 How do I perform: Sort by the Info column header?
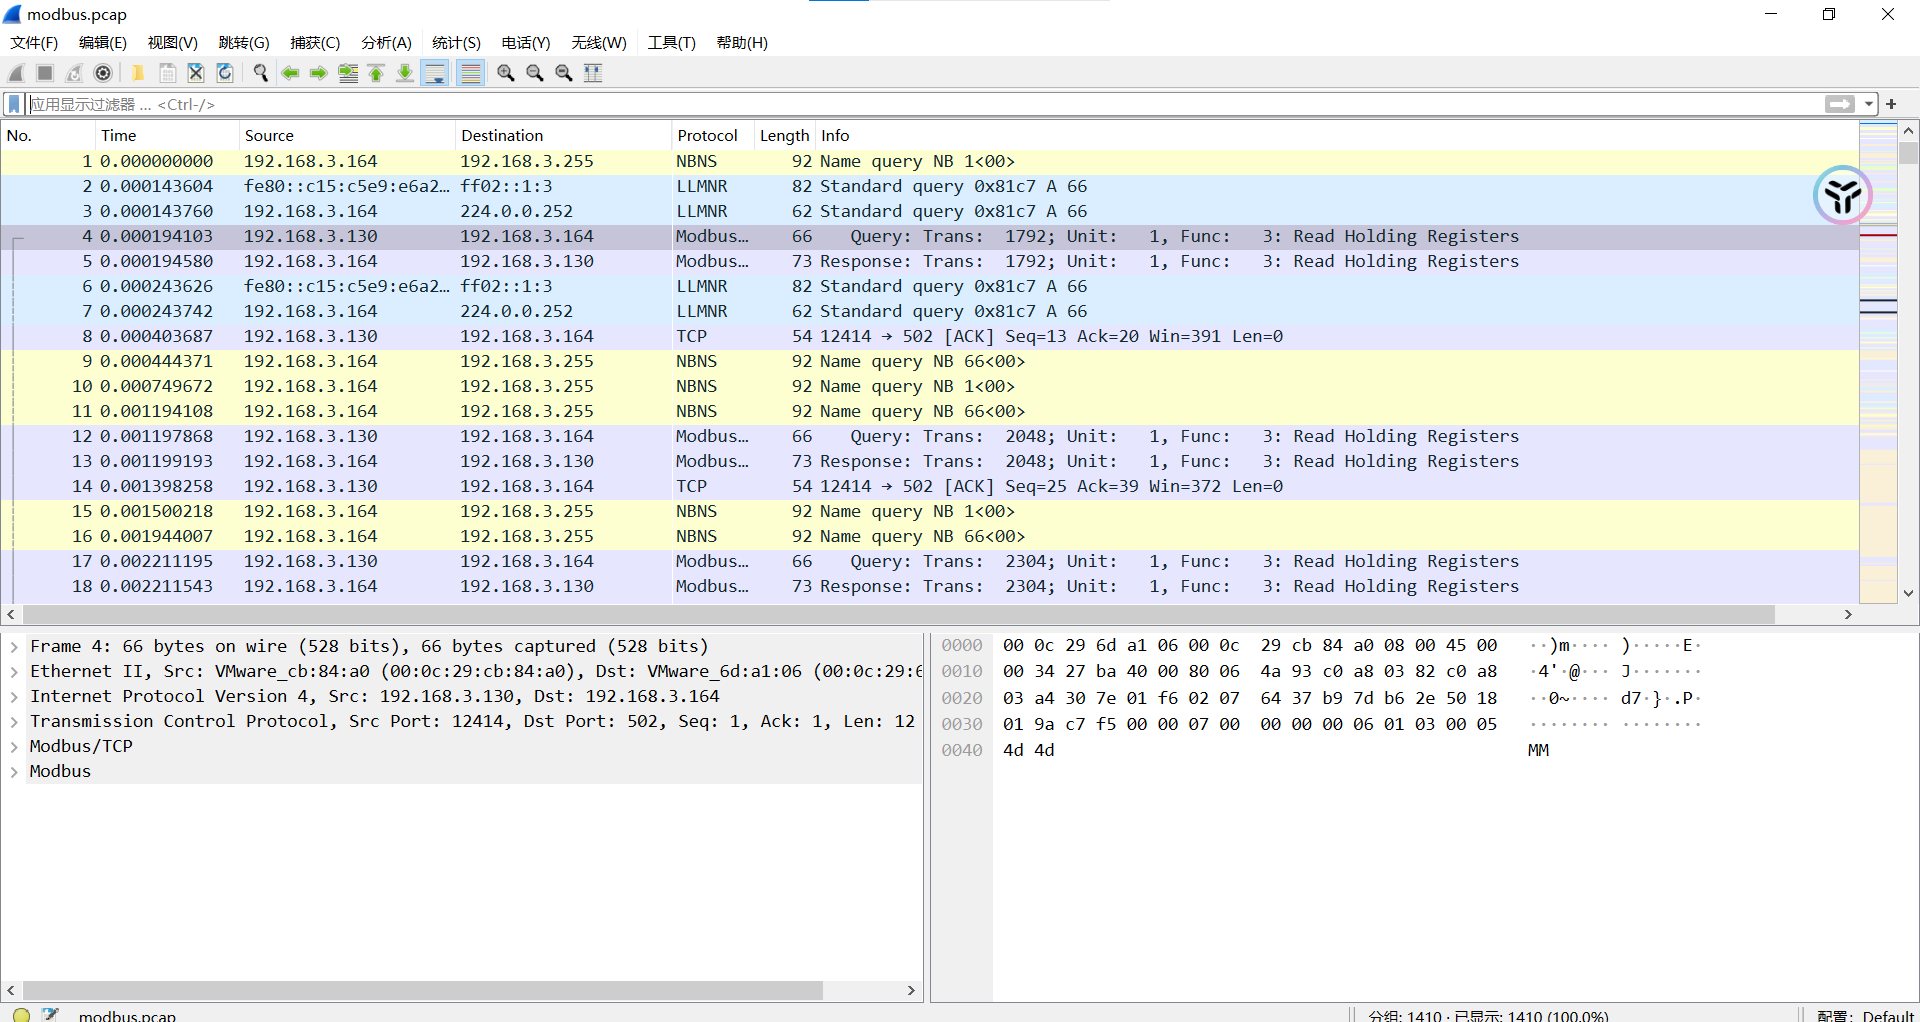coord(1337,135)
